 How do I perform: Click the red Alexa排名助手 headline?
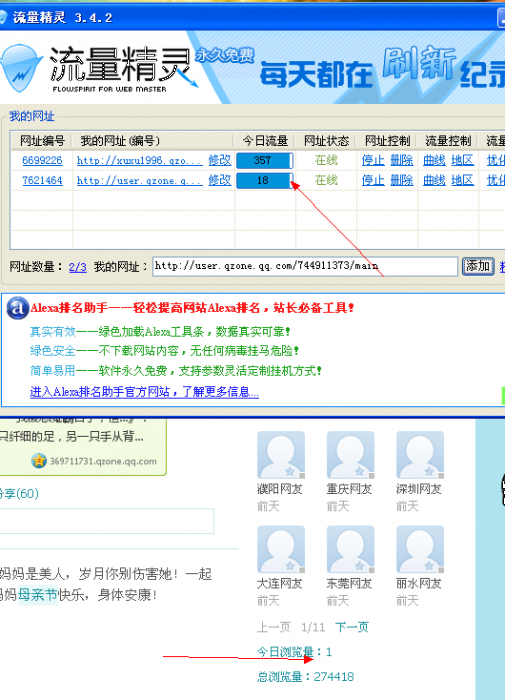(x=192, y=308)
